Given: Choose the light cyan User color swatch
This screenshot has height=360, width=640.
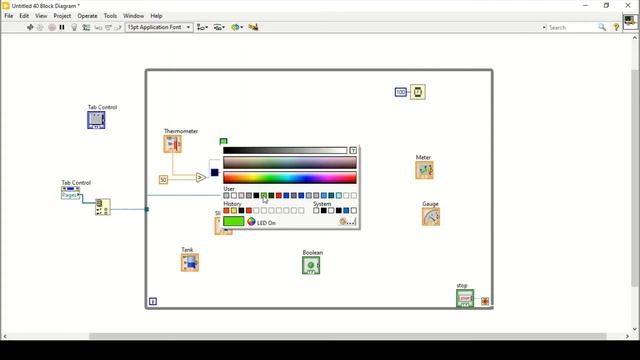Looking at the screenshot, I should tap(339, 196).
